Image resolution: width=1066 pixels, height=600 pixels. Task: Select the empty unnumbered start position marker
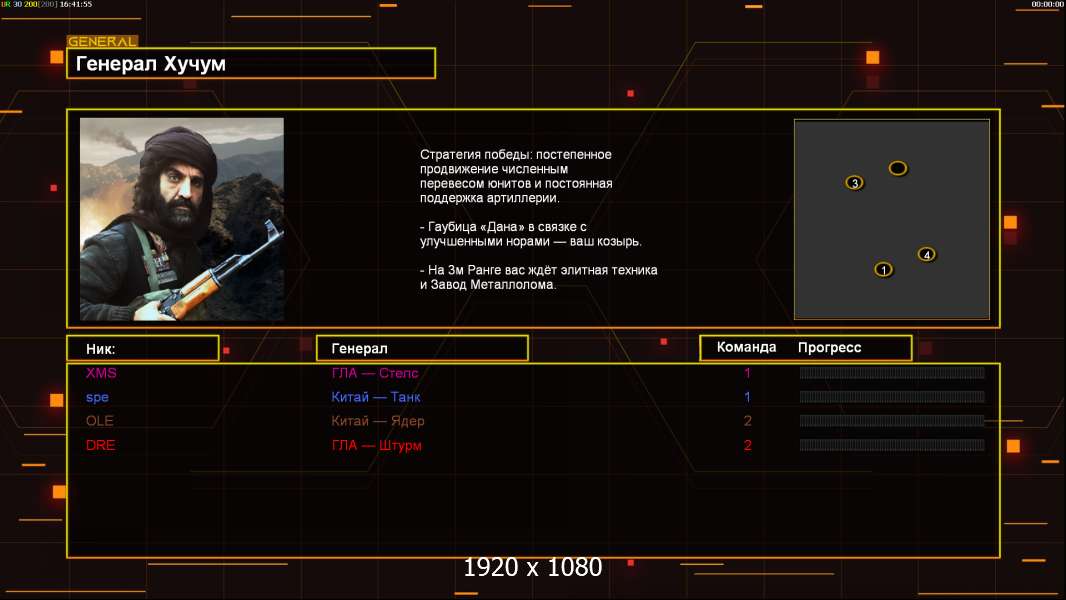(x=897, y=168)
